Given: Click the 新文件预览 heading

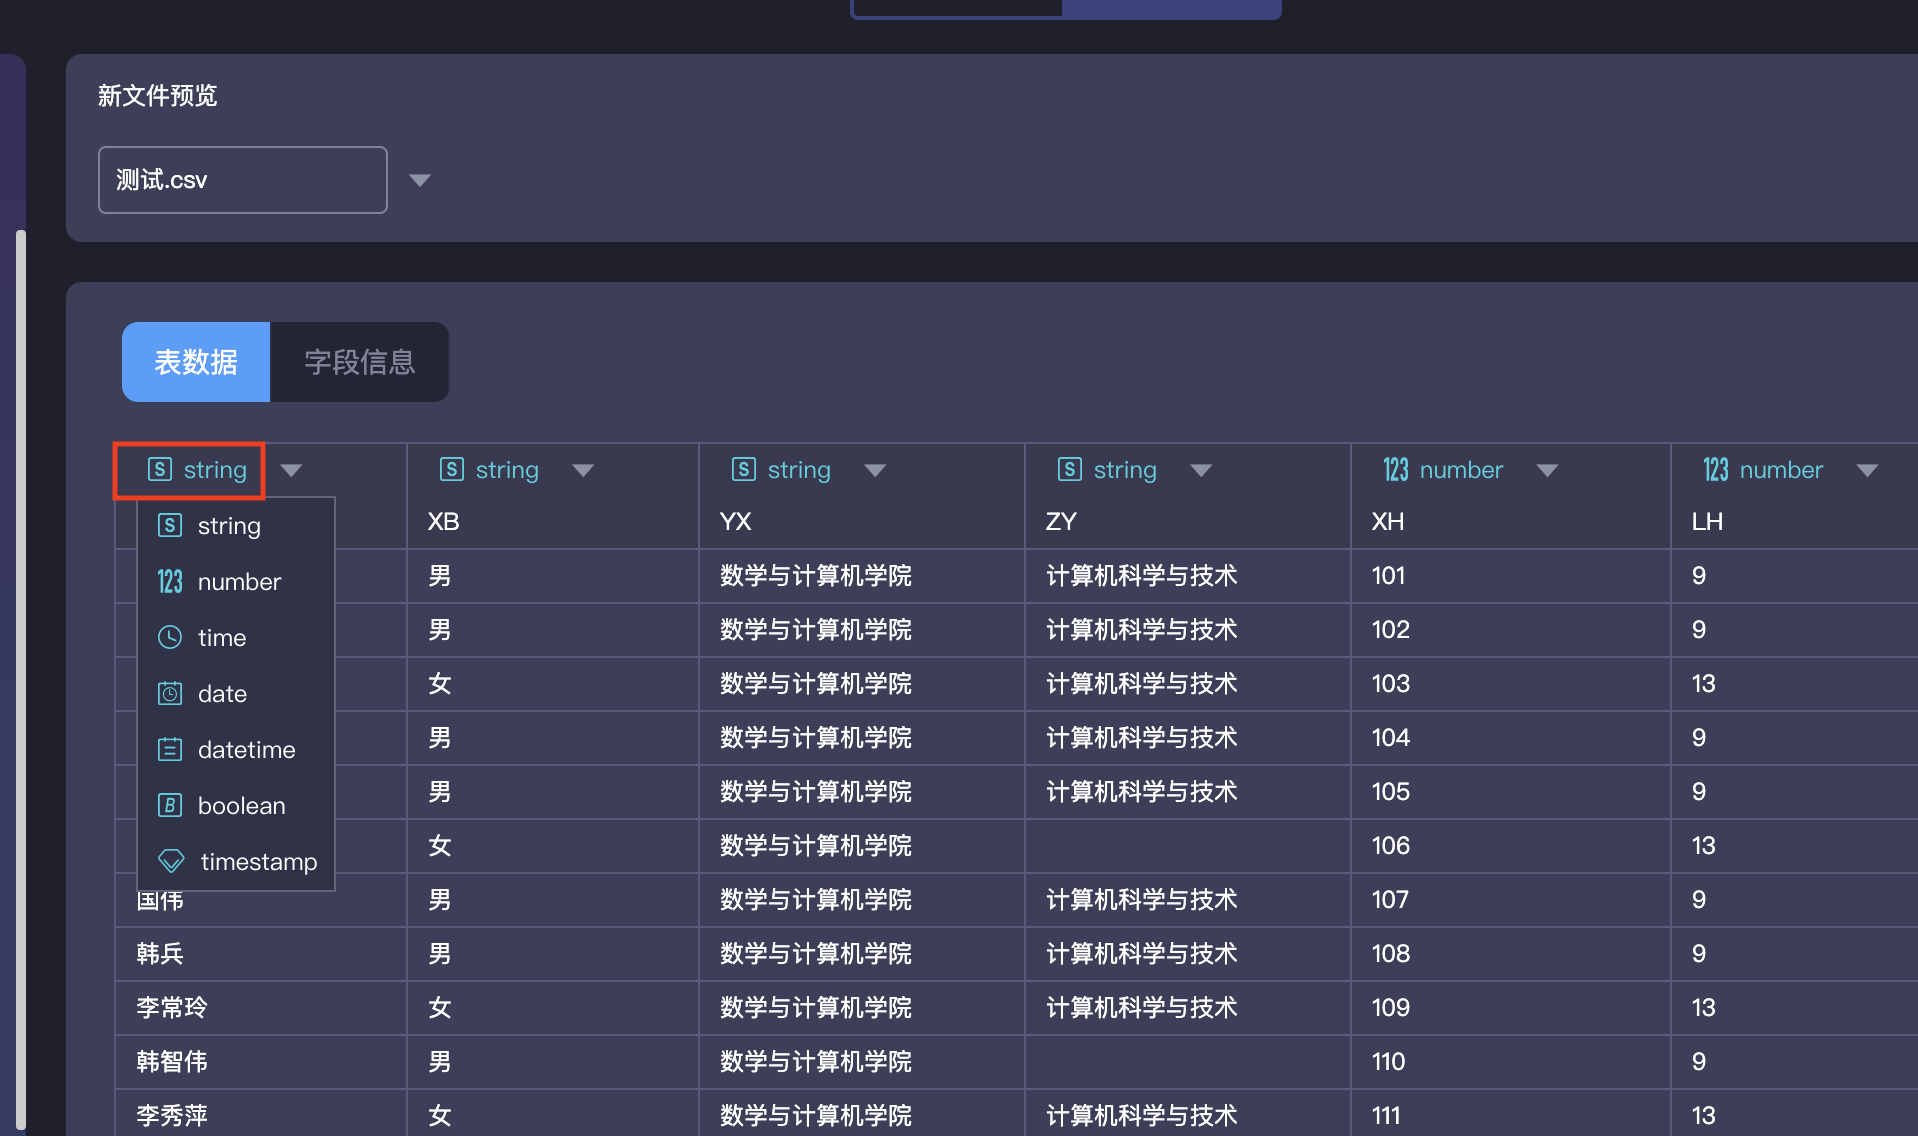Looking at the screenshot, I should pos(158,95).
